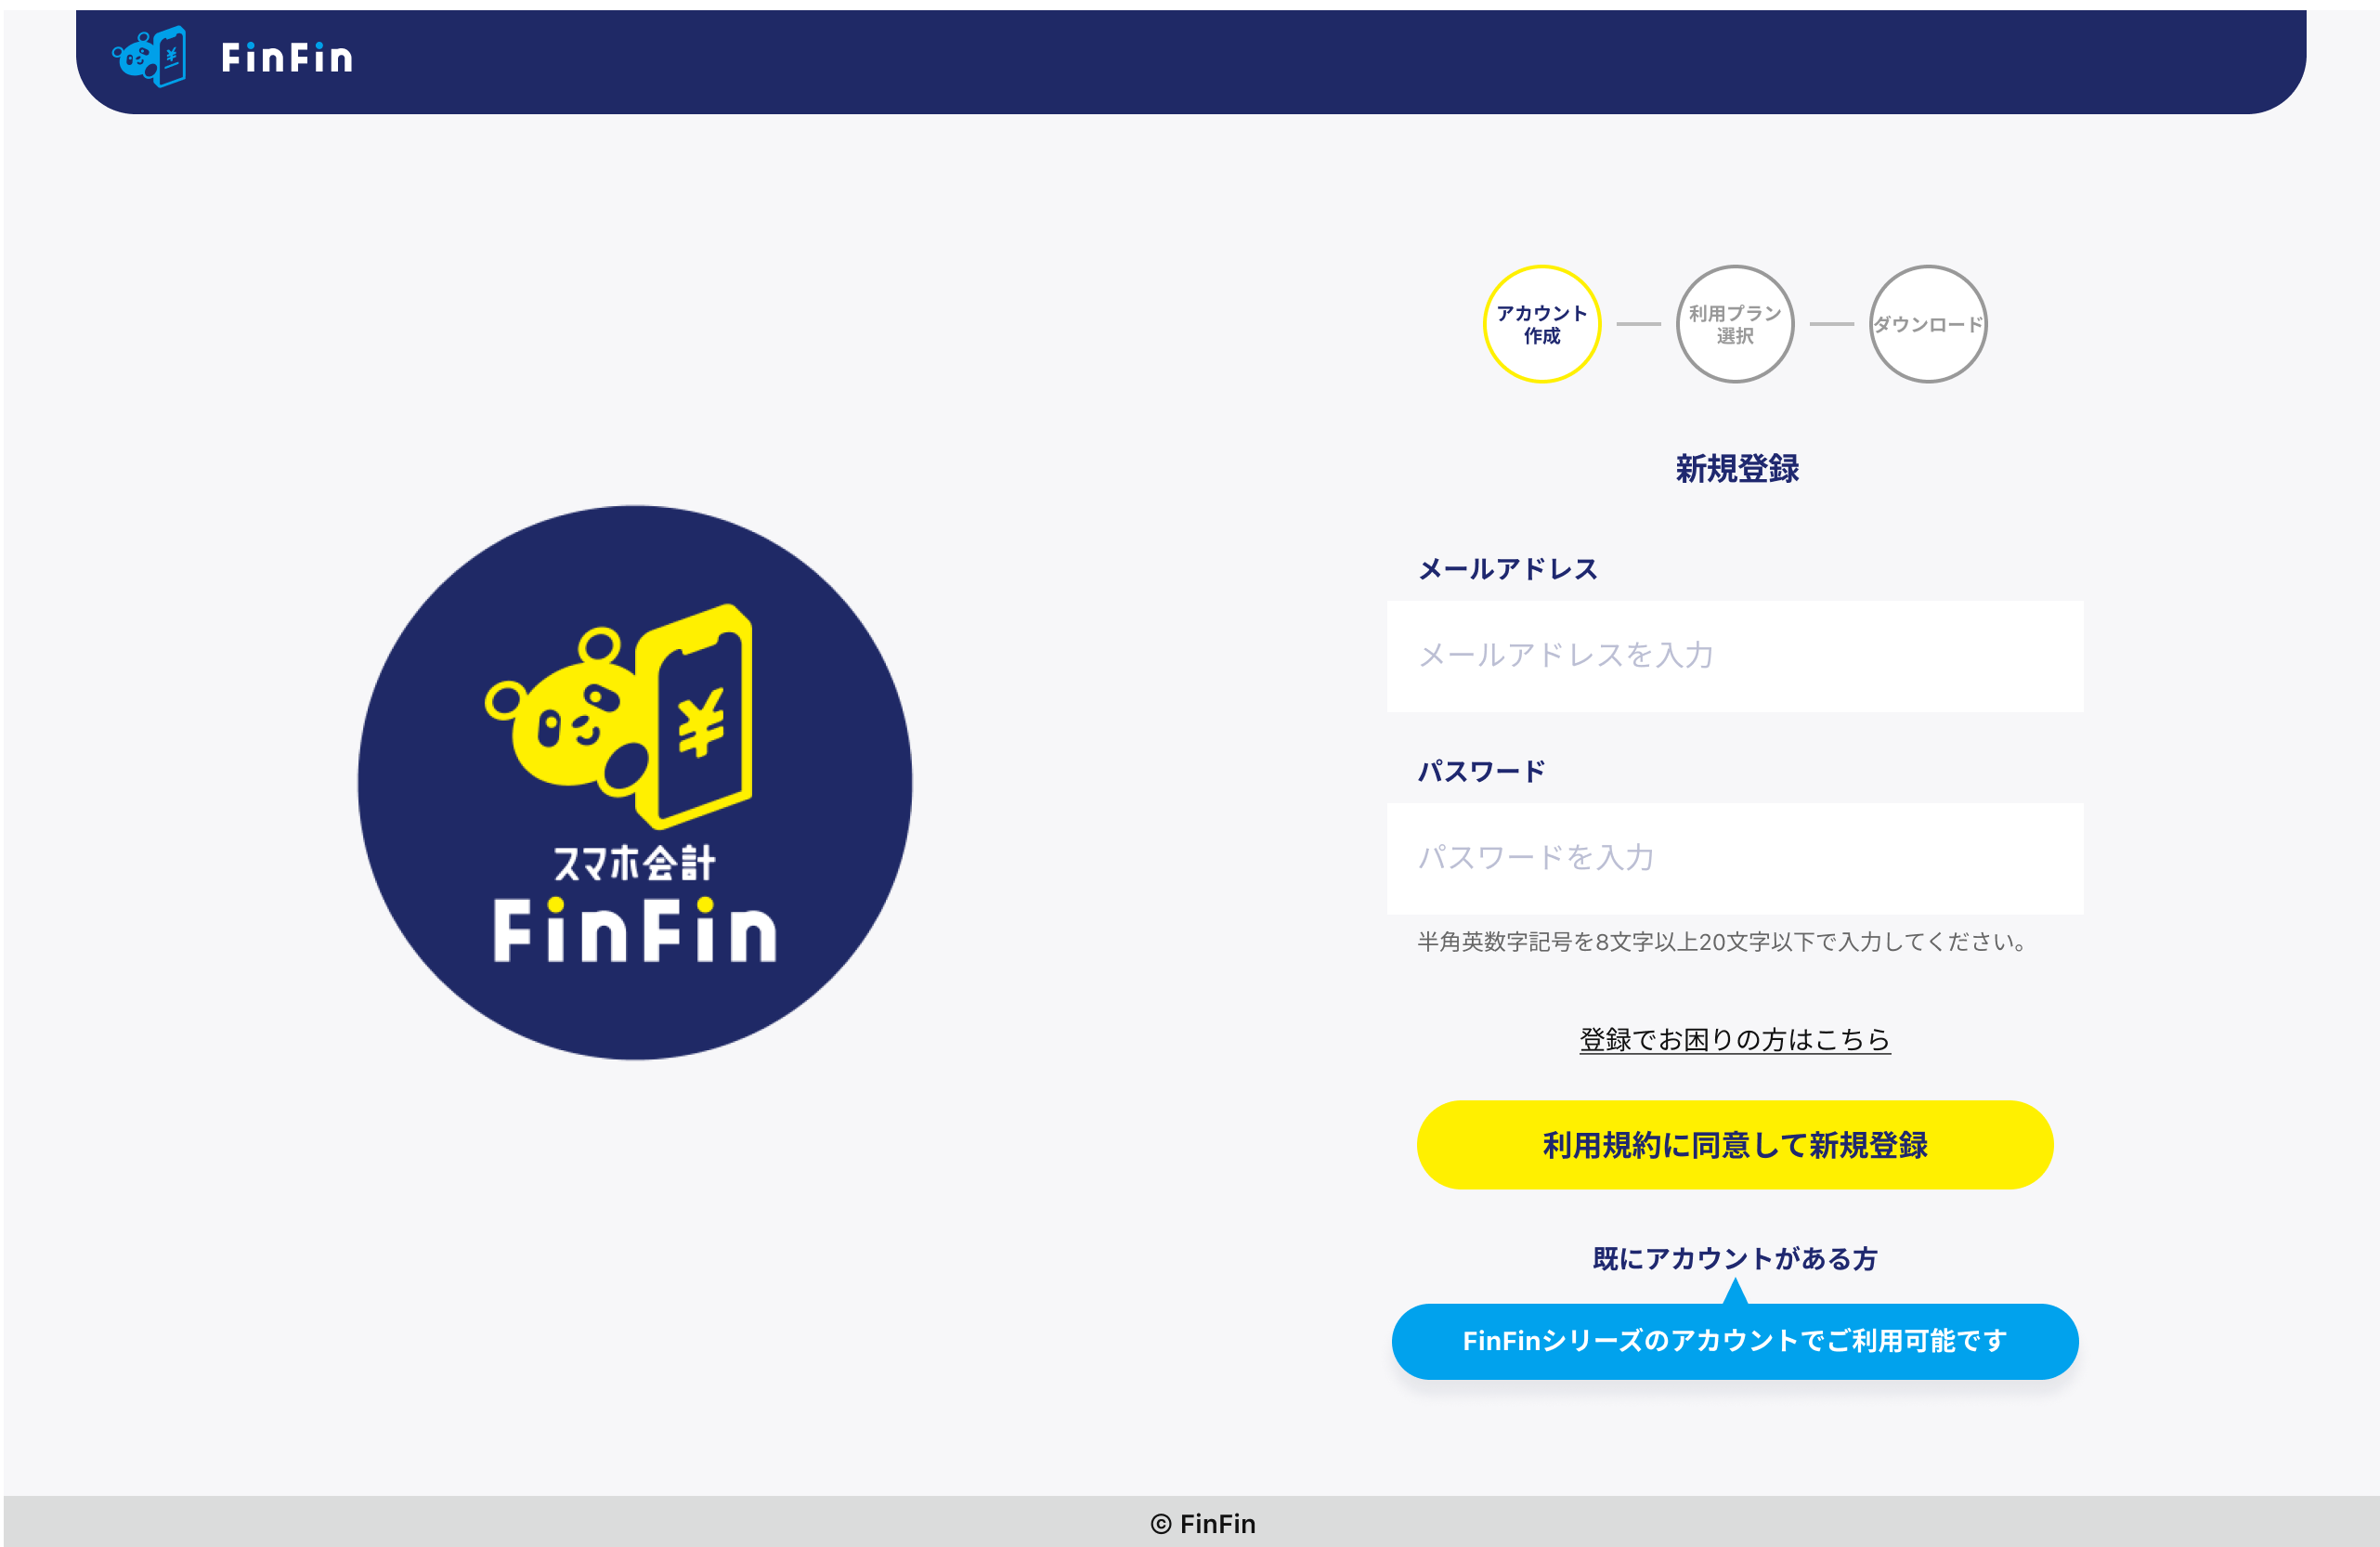Select the ダウンロード step circle
The height and width of the screenshot is (1547, 2380).
1928,324
